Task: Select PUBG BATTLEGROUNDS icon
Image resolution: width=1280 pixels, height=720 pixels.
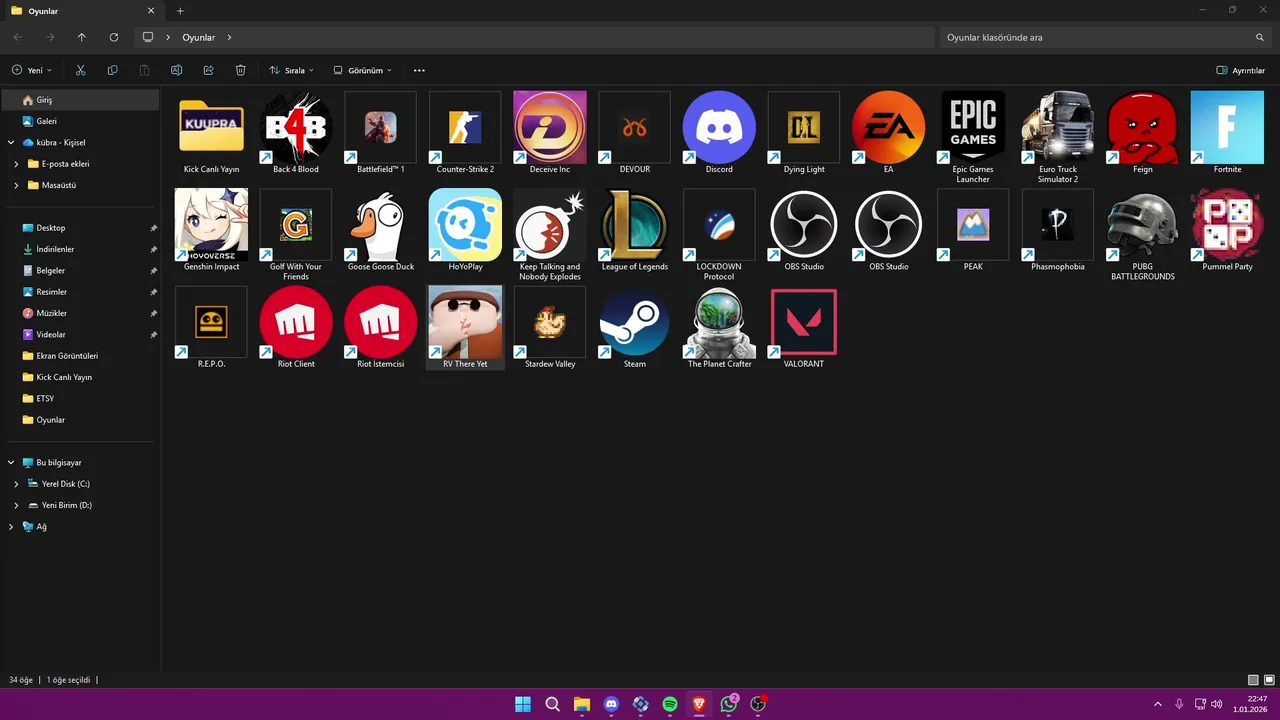Action: click(x=1143, y=225)
